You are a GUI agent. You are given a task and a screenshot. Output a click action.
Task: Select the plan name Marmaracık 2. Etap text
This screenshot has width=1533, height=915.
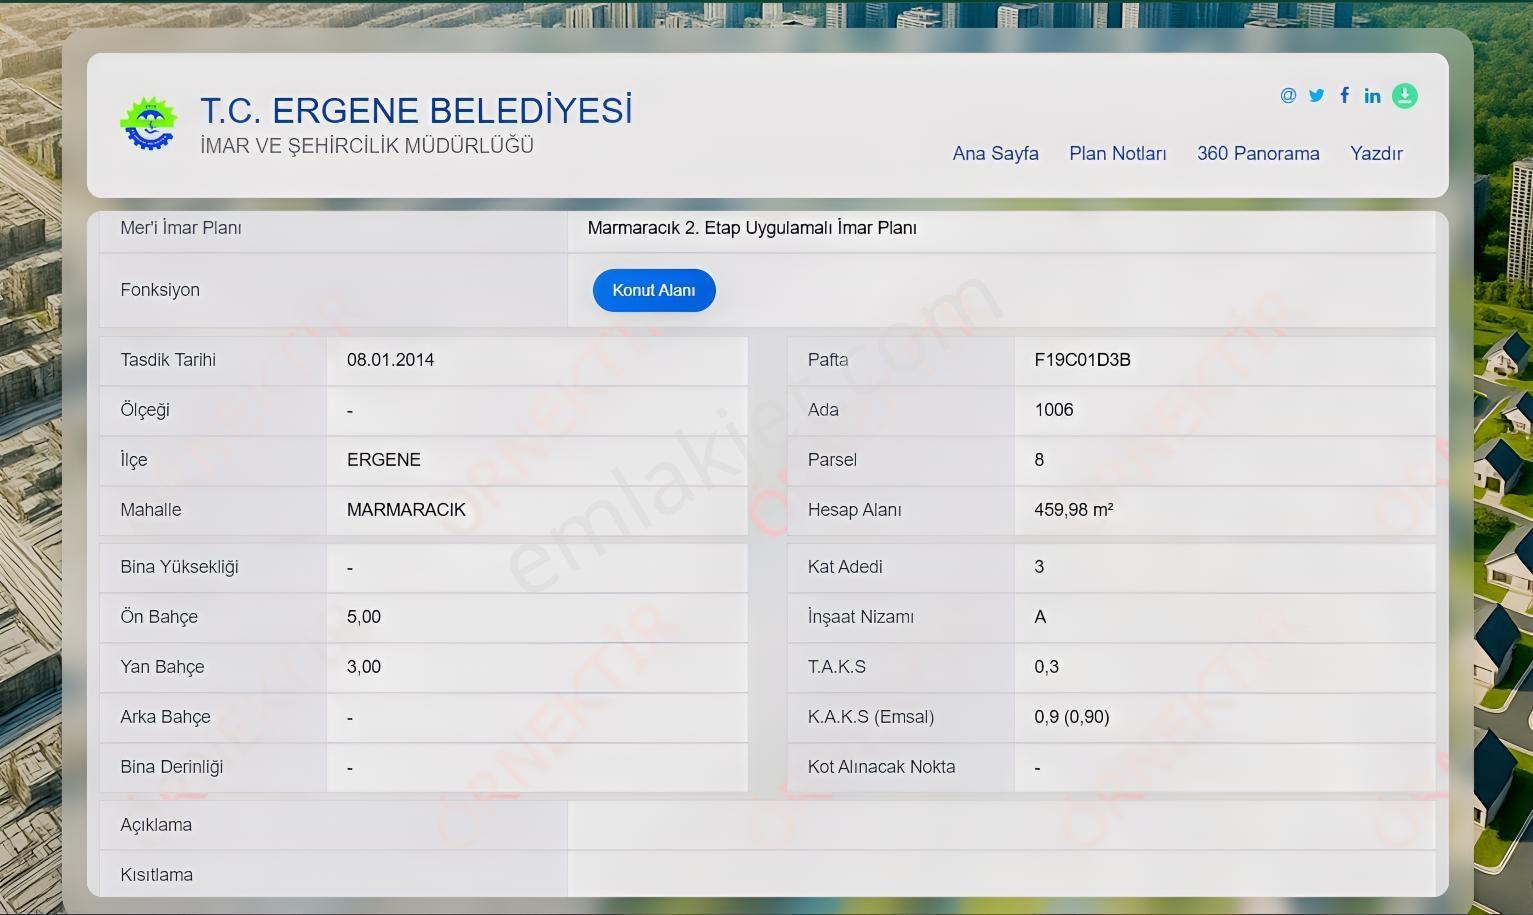click(752, 228)
